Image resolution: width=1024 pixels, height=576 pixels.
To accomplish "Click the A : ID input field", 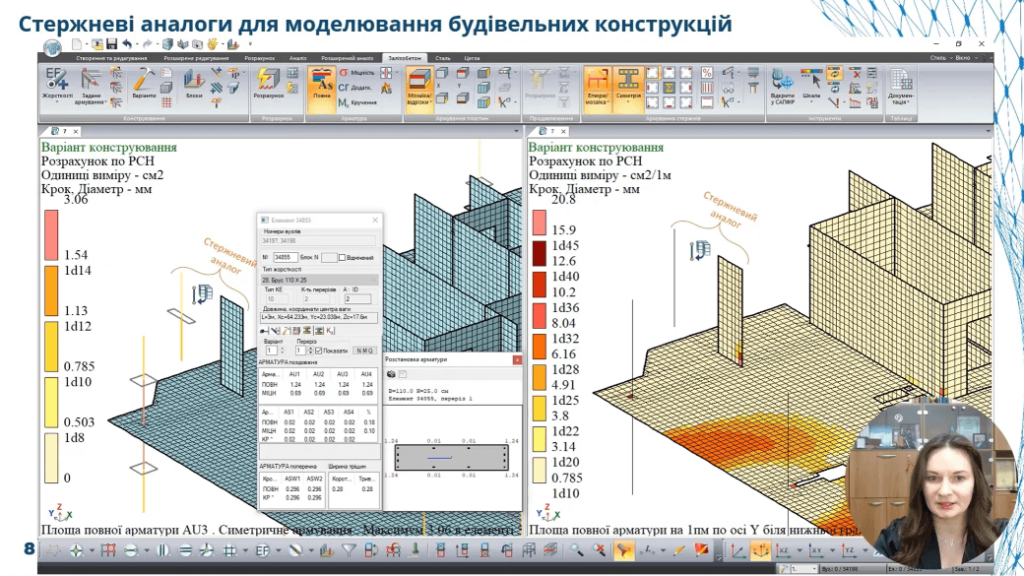I will 357,299.
